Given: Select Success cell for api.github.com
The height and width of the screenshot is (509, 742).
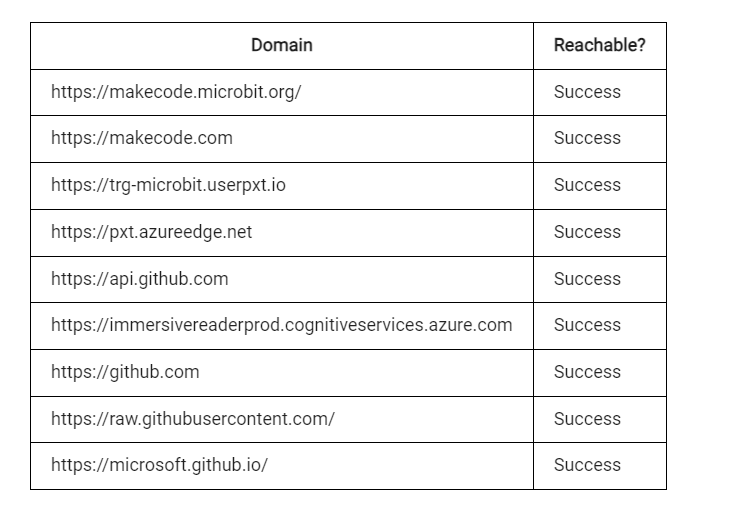Looking at the screenshot, I should pos(587,279).
